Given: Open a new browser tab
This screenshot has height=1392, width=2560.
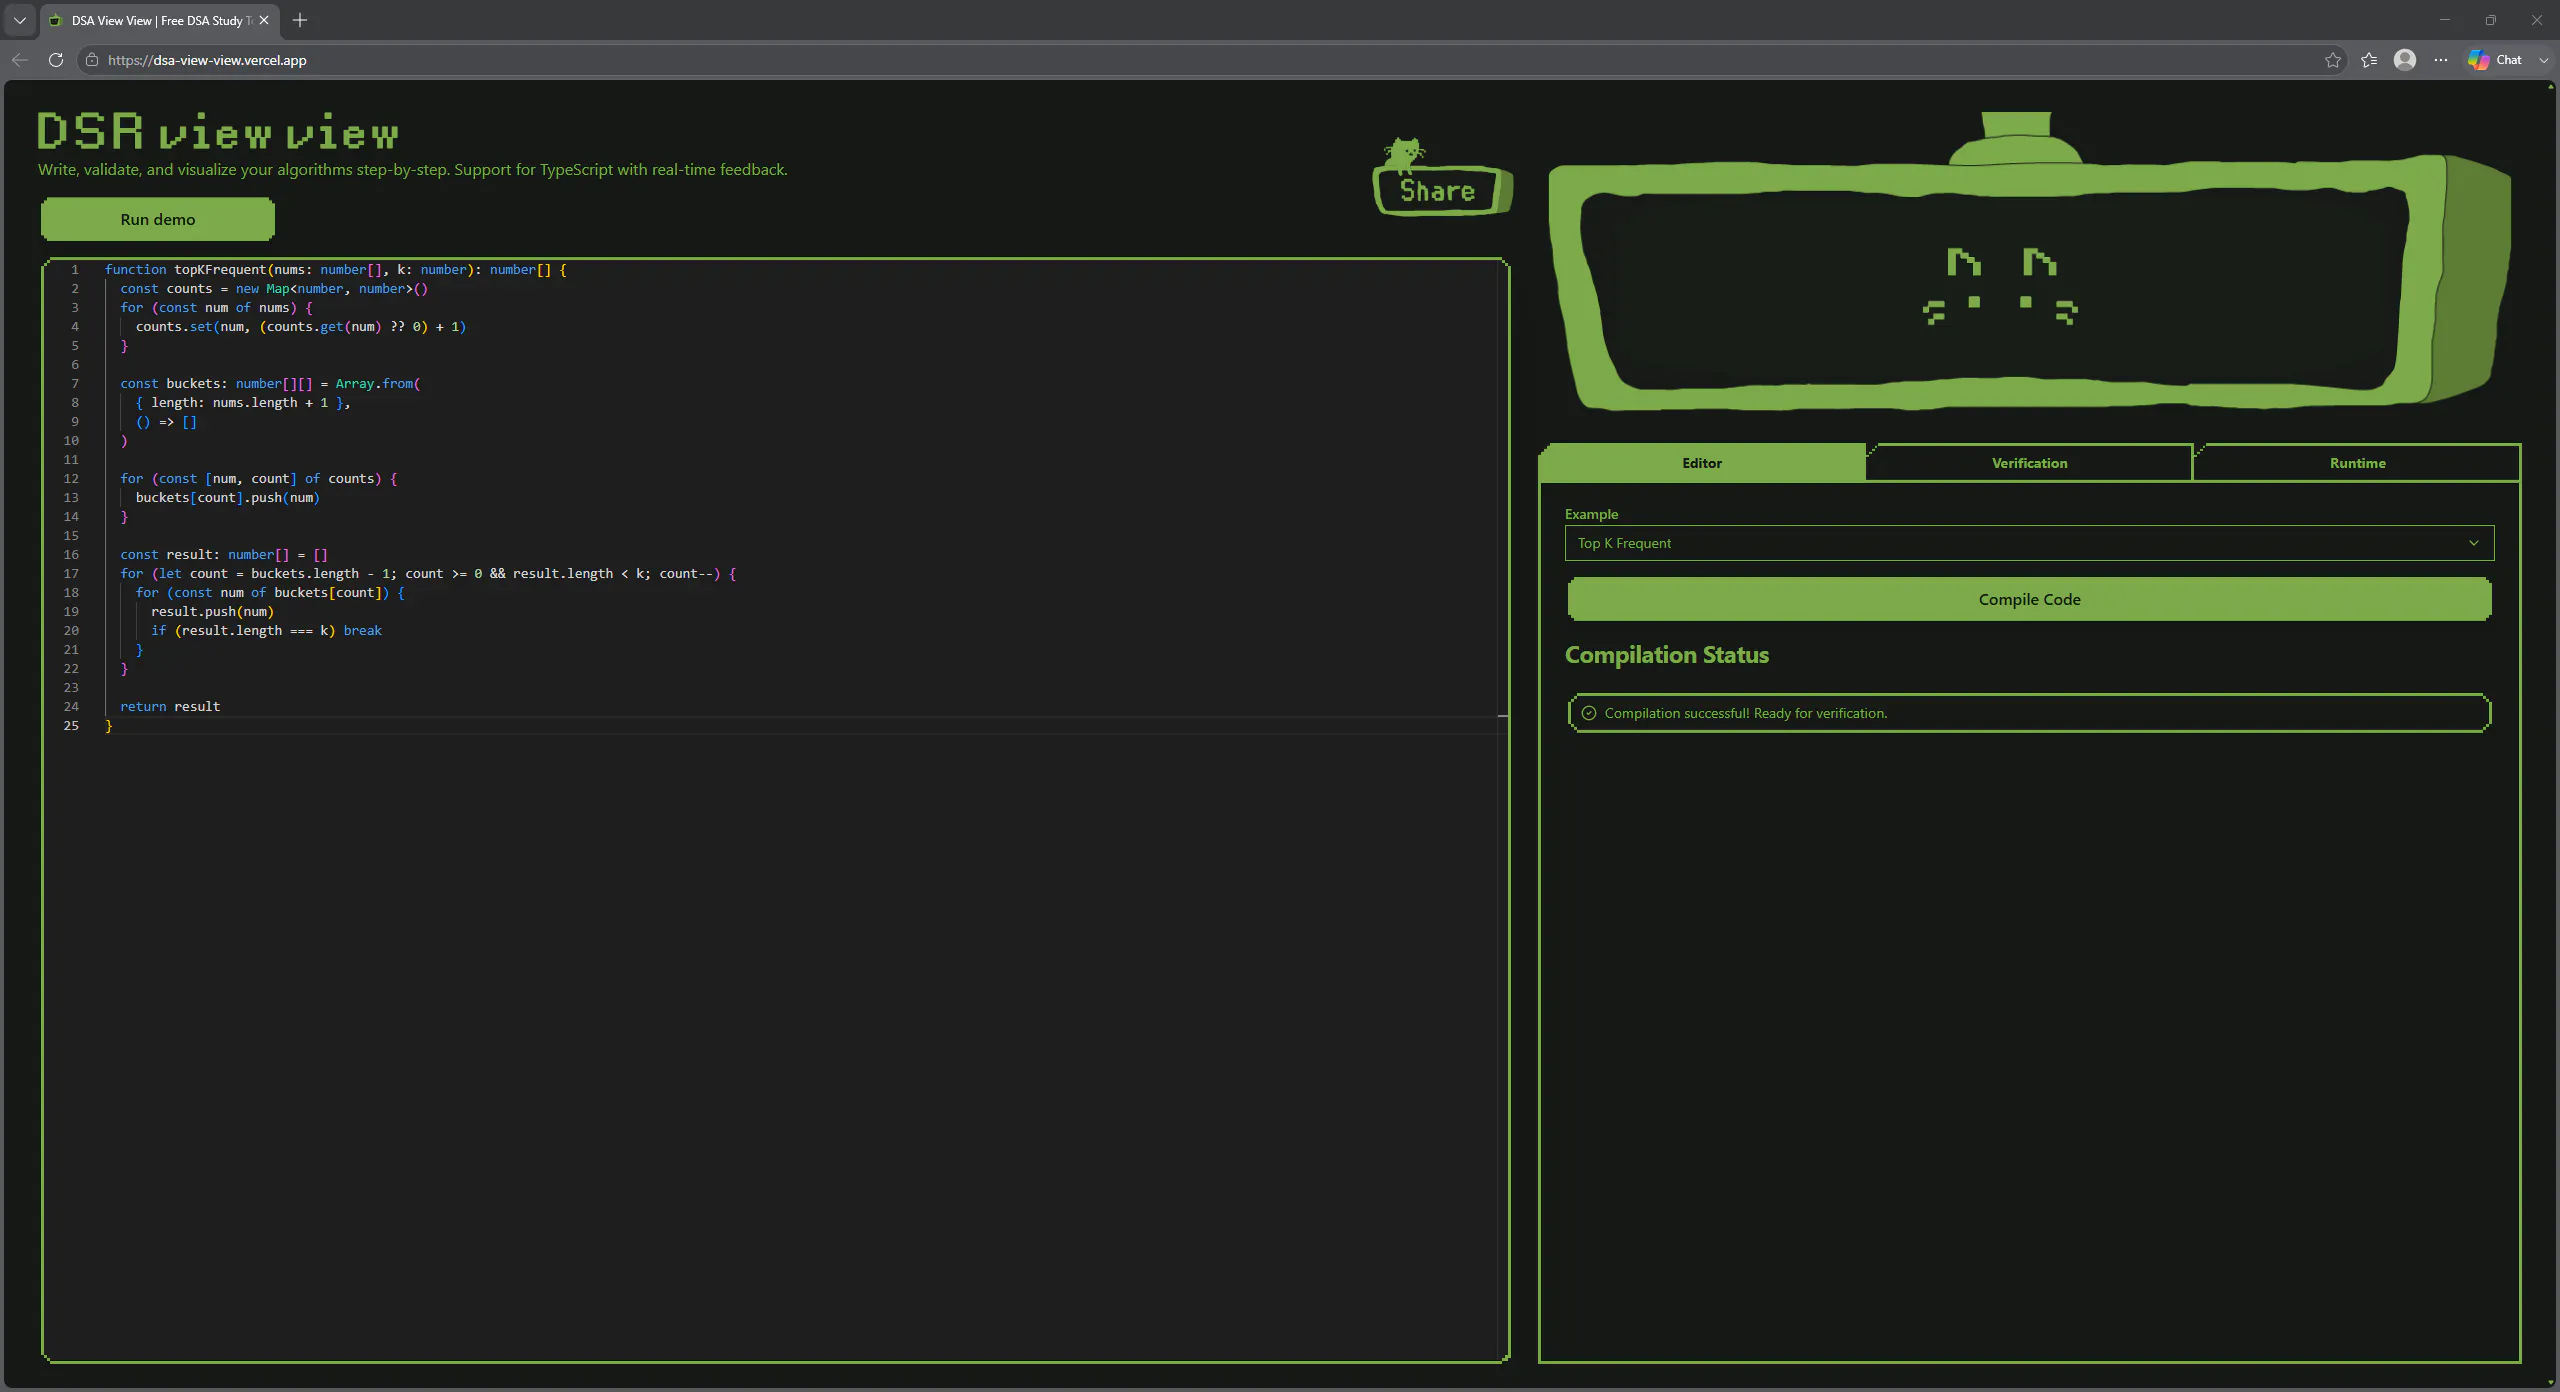Looking at the screenshot, I should 300,20.
